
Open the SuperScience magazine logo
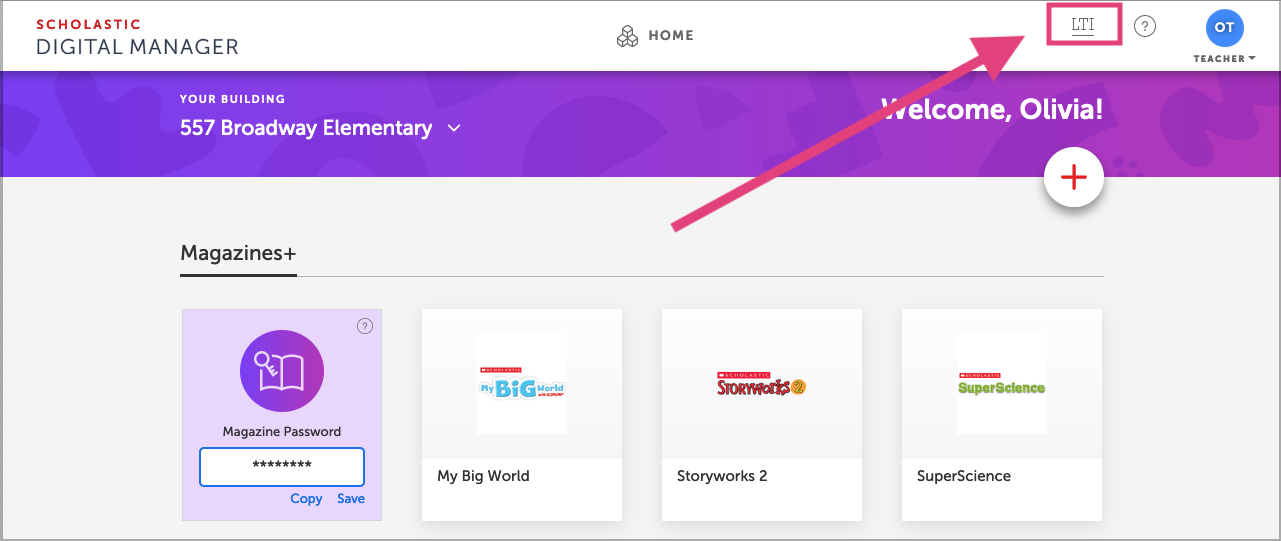1001,386
